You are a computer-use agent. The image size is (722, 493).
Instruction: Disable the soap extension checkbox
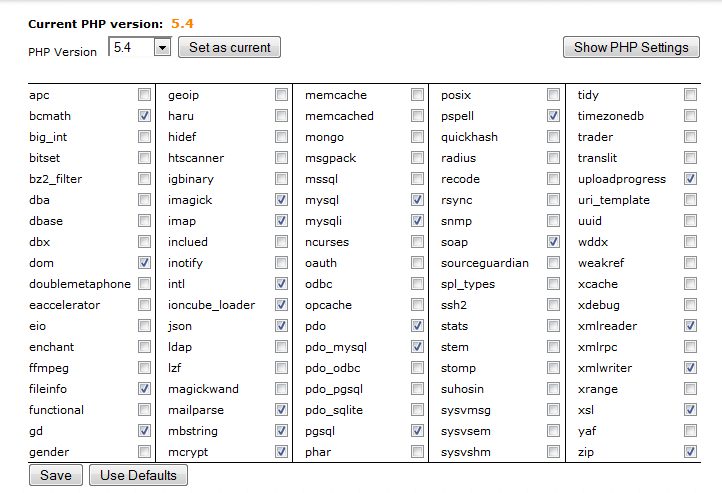(553, 242)
